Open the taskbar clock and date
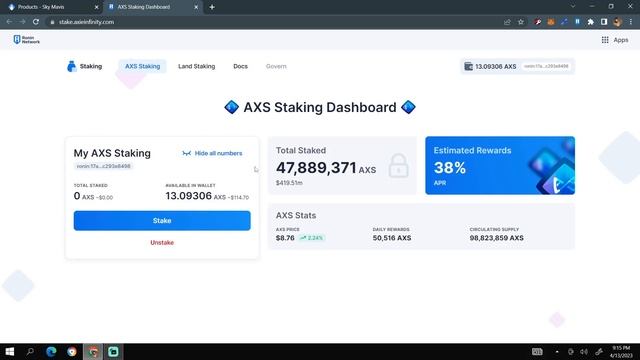 click(x=621, y=352)
